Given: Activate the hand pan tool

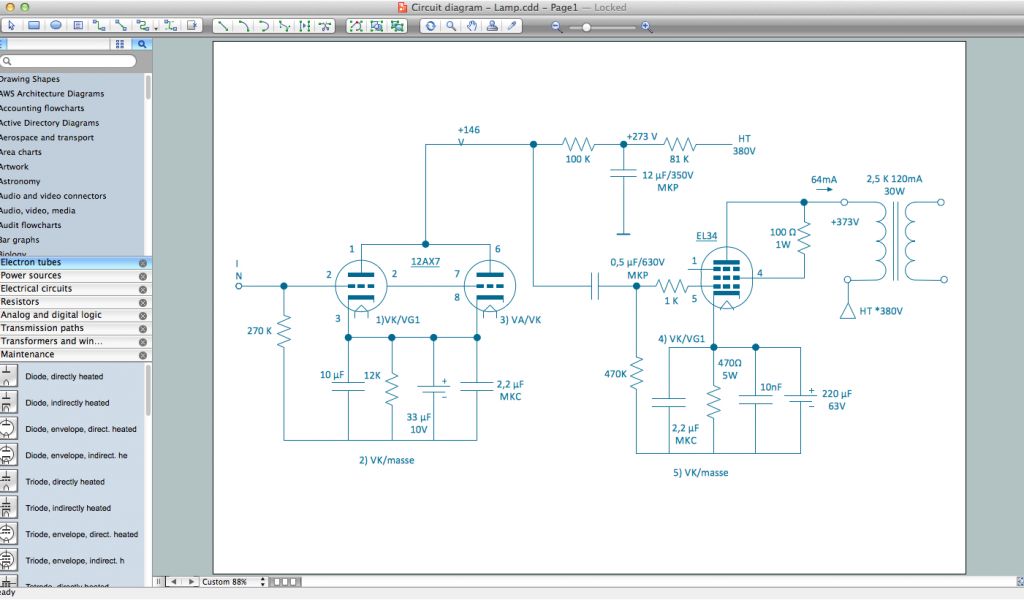Looking at the screenshot, I should (472, 26).
